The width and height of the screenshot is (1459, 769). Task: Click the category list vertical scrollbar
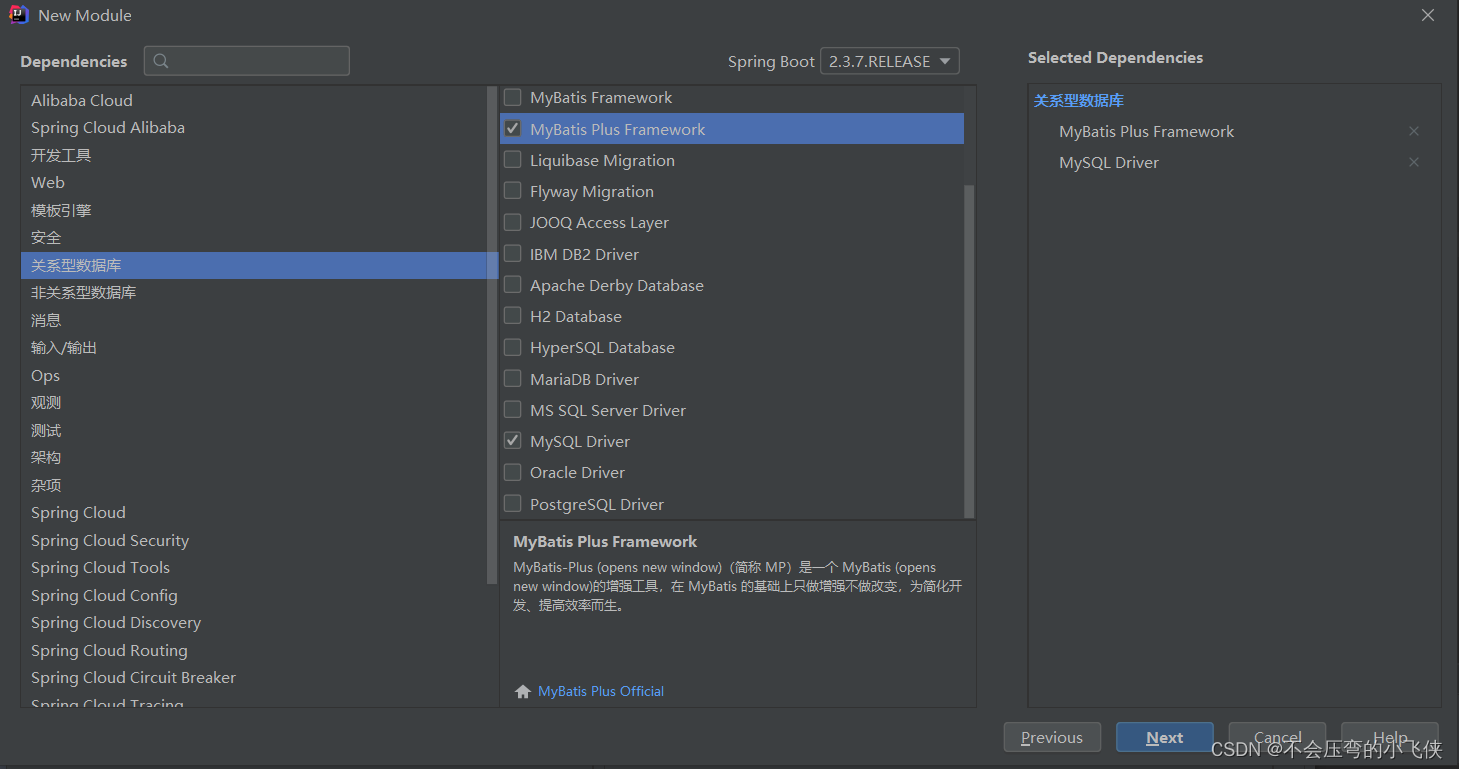point(492,335)
